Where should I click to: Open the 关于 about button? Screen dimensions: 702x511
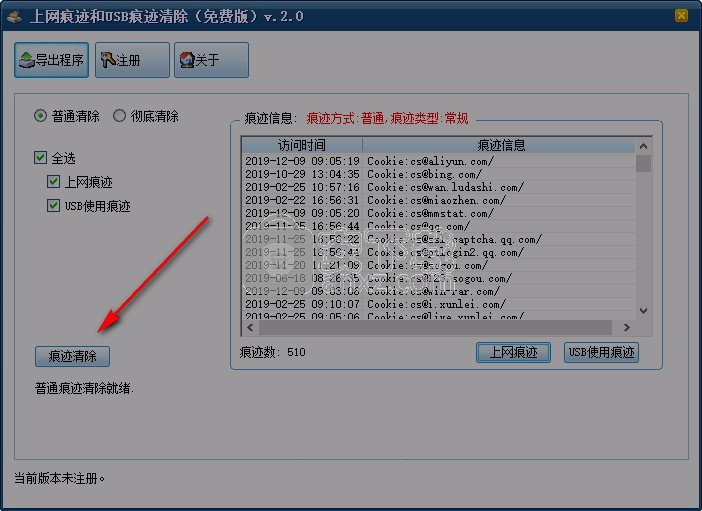[x=211, y=60]
